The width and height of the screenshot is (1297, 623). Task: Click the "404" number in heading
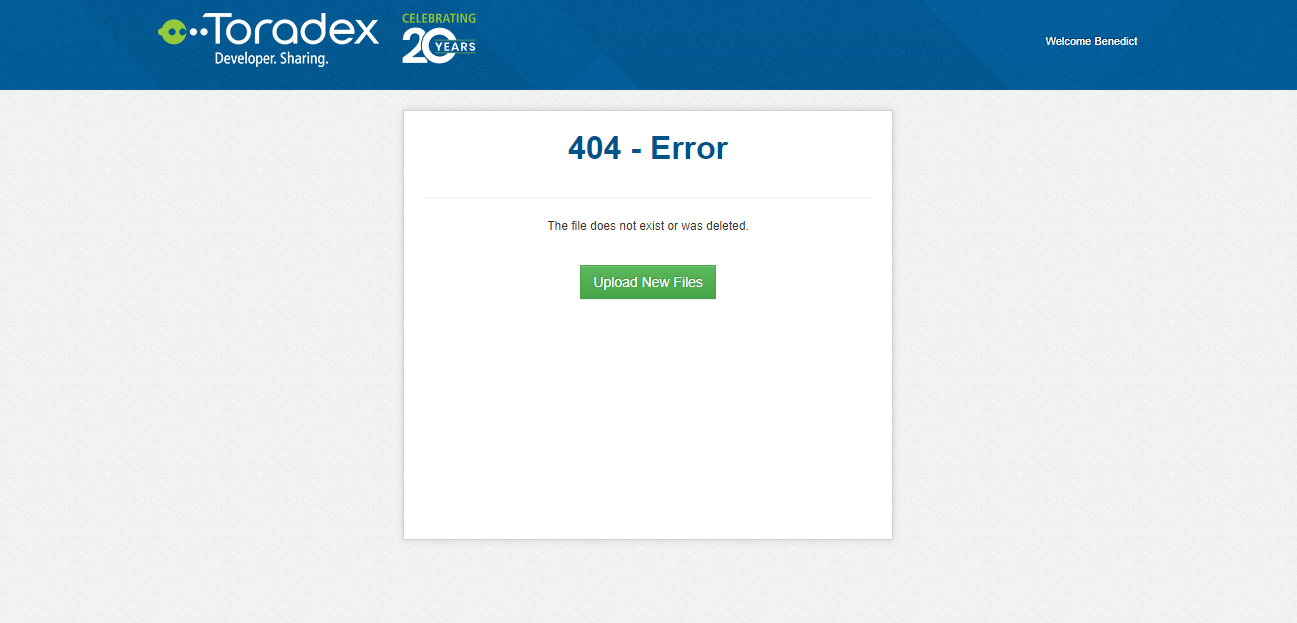click(594, 148)
